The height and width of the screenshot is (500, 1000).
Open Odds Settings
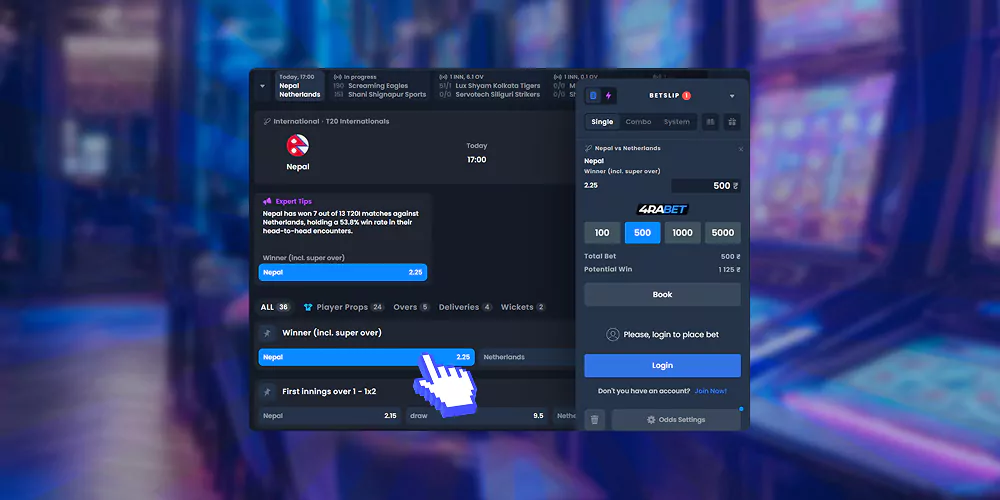tap(676, 420)
